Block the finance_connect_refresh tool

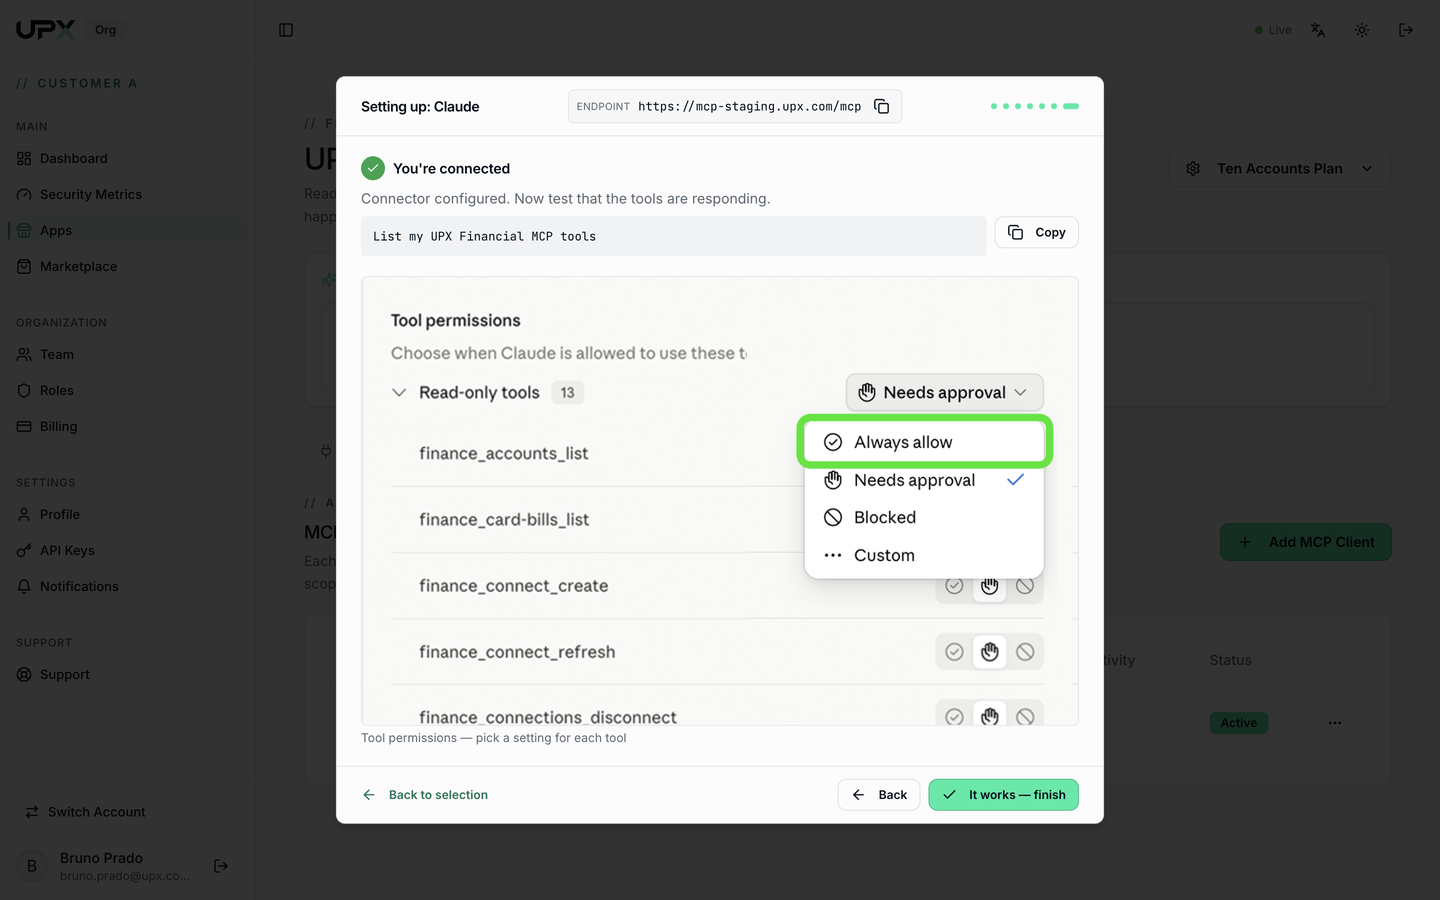point(1025,652)
